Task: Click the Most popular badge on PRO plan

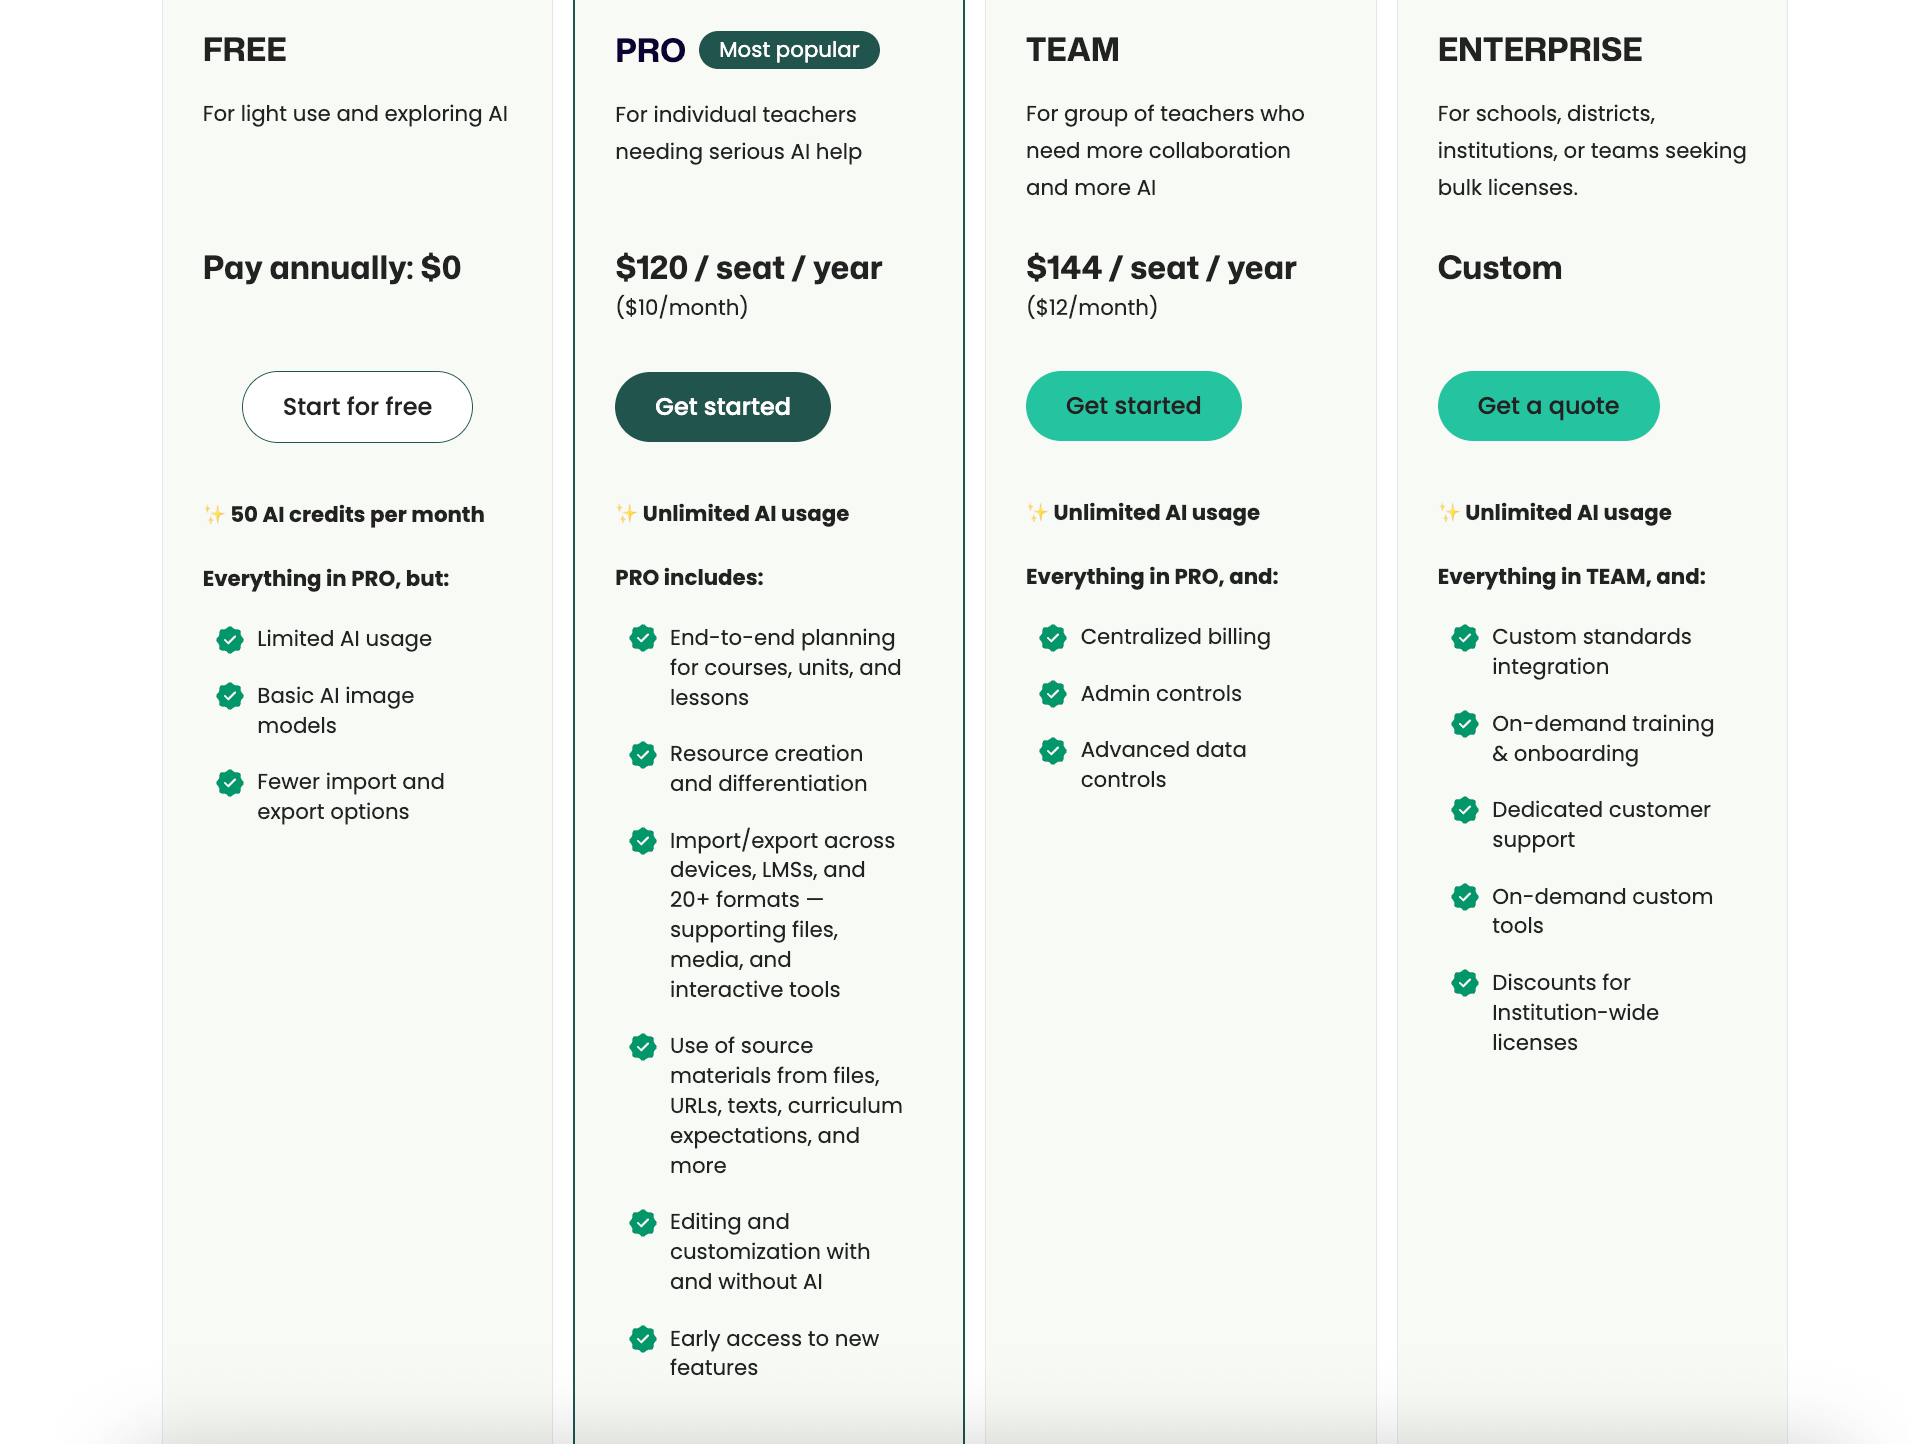Action: [789, 49]
